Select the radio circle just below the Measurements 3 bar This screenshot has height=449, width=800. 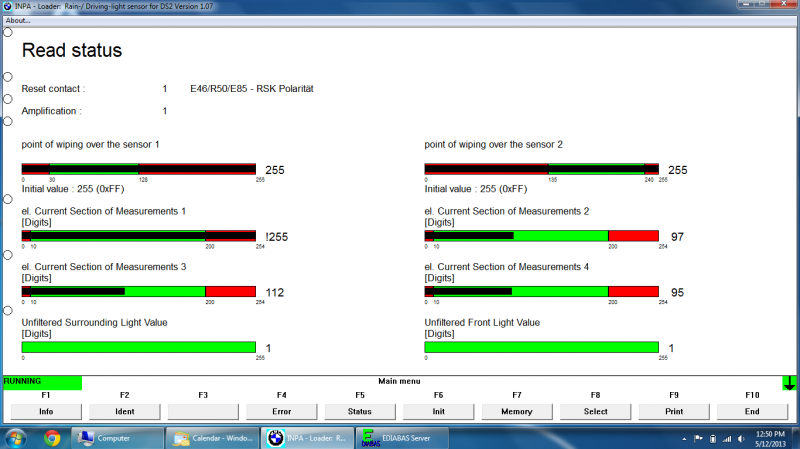[8, 311]
